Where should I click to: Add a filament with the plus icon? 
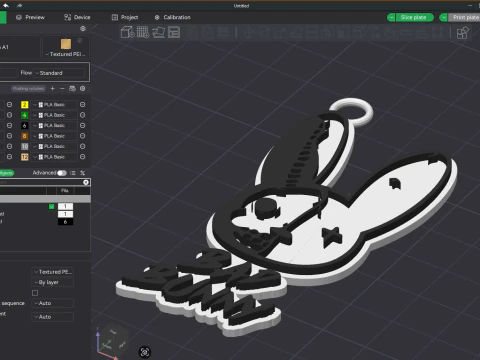coord(52,89)
